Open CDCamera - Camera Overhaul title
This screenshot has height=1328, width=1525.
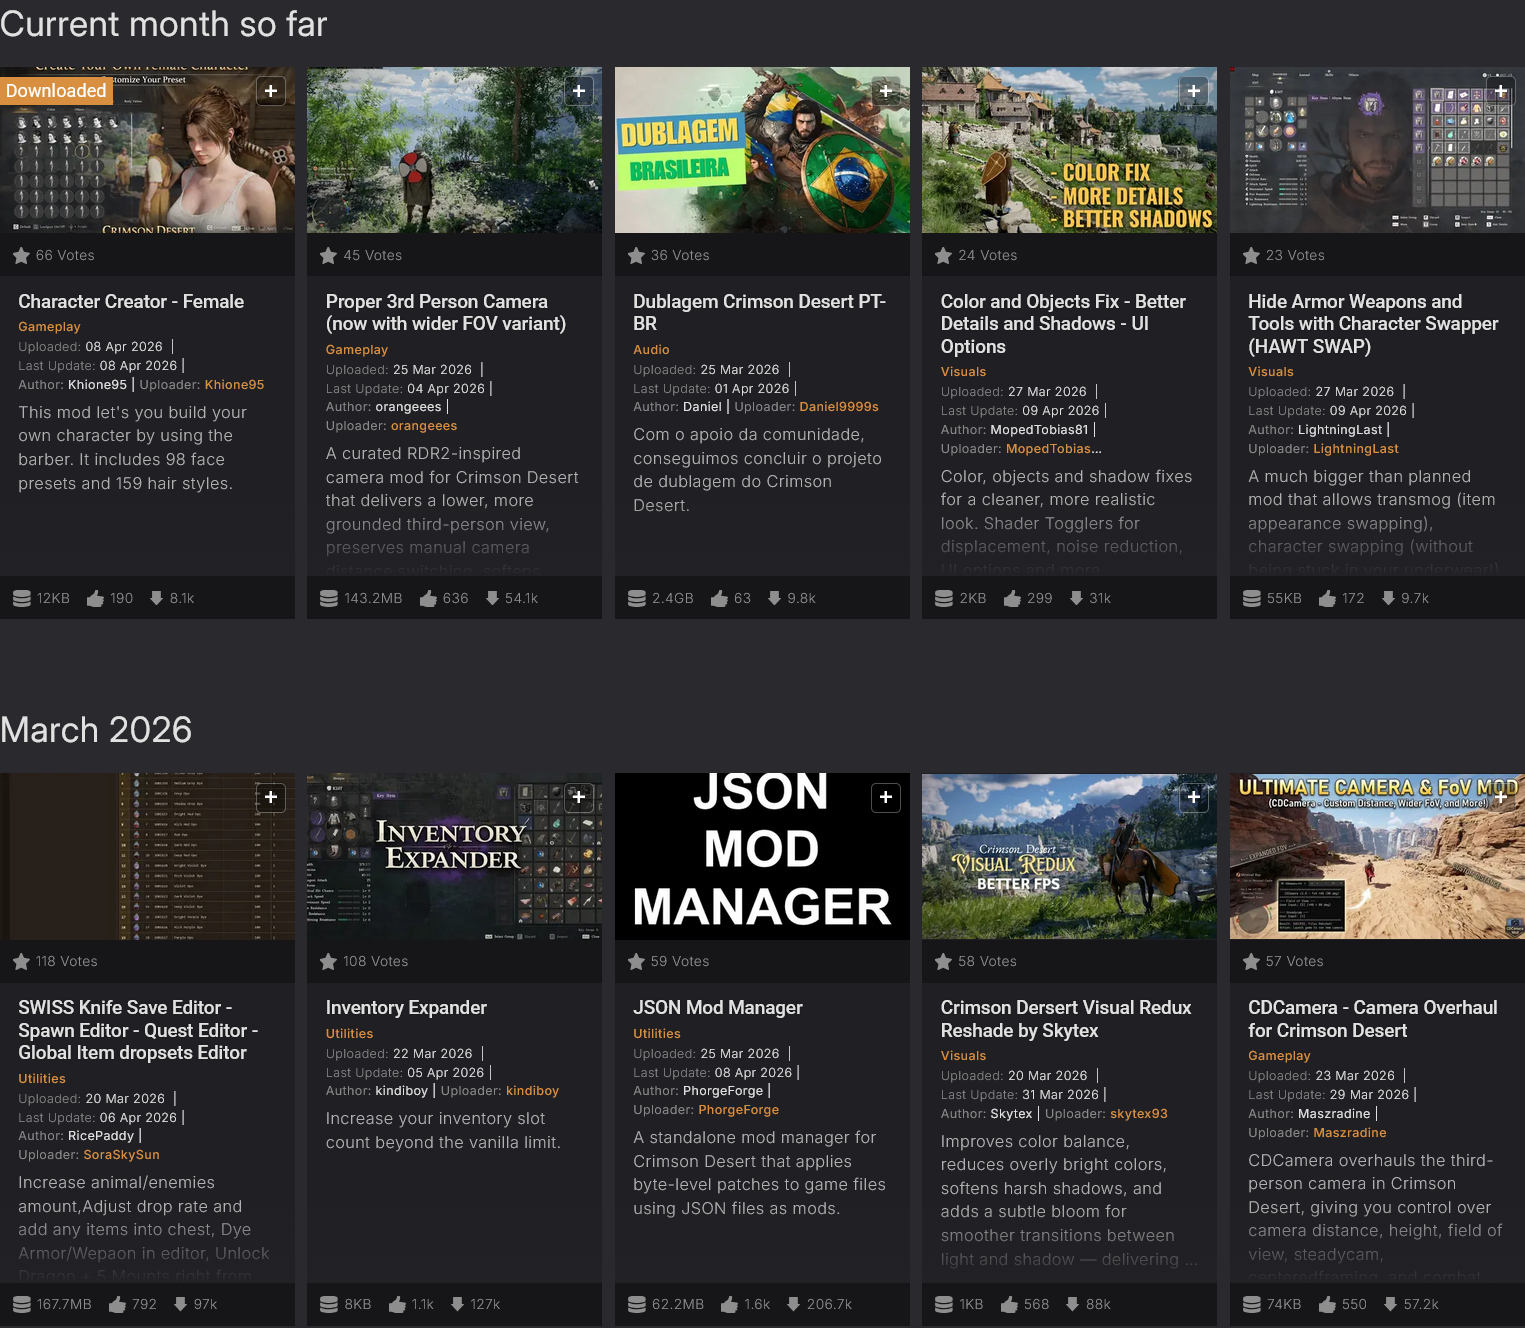click(x=1373, y=1018)
